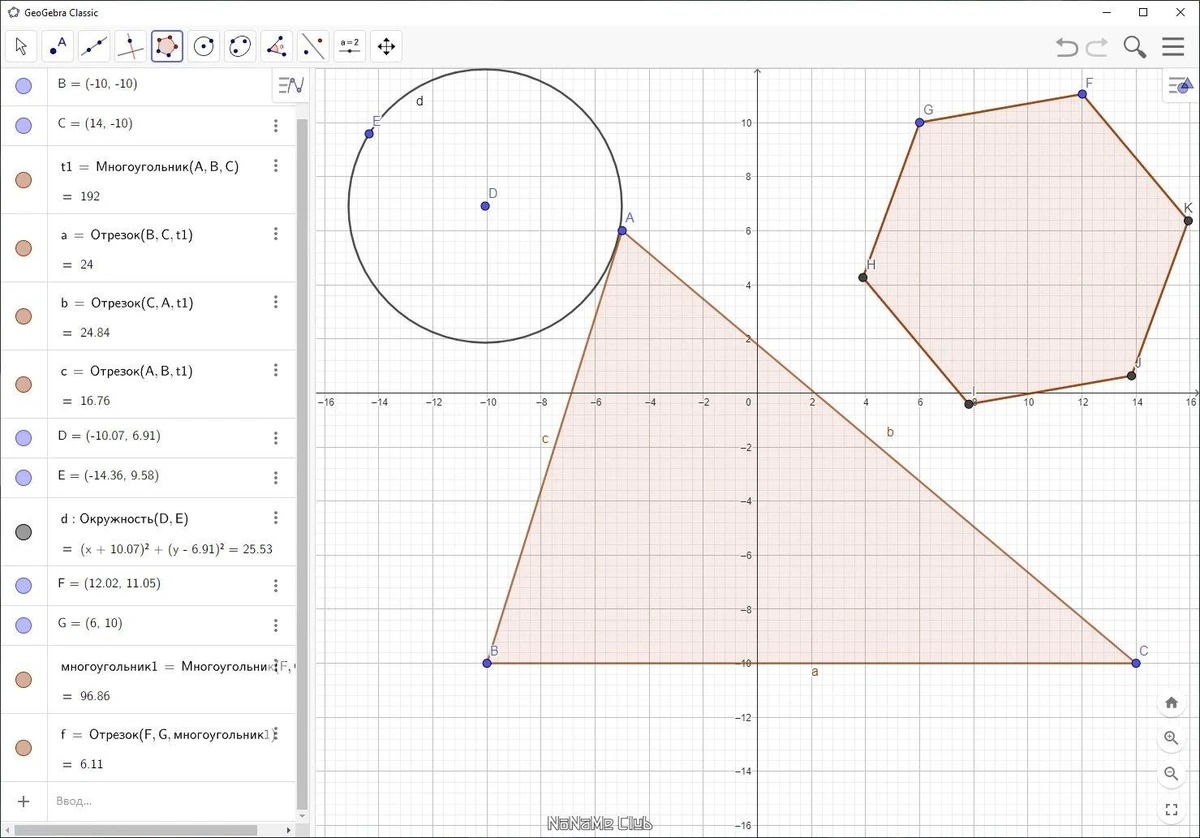
Task: Select vertex G of the heptagon
Action: pyautogui.click(x=919, y=122)
